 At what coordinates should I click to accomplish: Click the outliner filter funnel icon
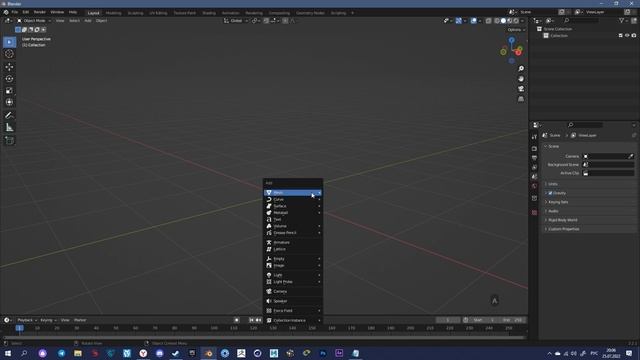click(x=621, y=20)
